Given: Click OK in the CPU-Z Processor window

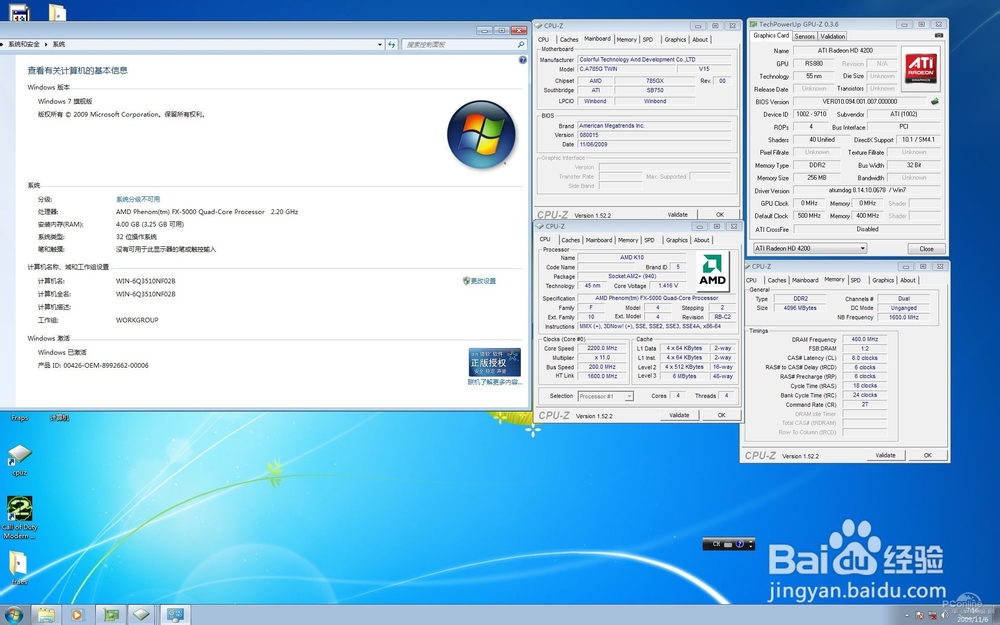Looking at the screenshot, I should tap(721, 415).
